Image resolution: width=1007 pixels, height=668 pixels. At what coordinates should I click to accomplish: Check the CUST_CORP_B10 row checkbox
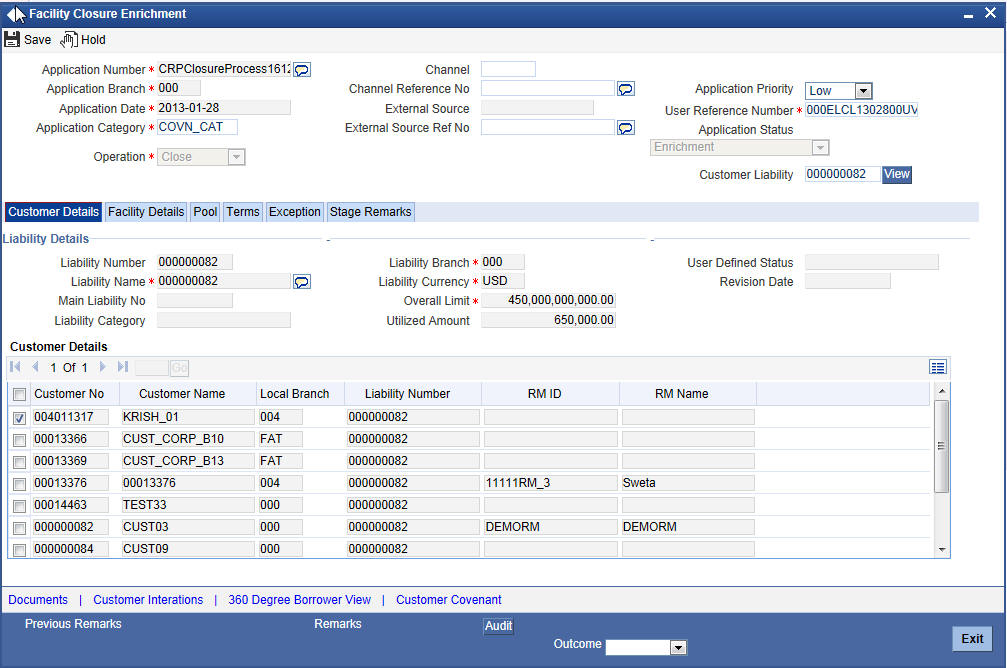coord(19,440)
